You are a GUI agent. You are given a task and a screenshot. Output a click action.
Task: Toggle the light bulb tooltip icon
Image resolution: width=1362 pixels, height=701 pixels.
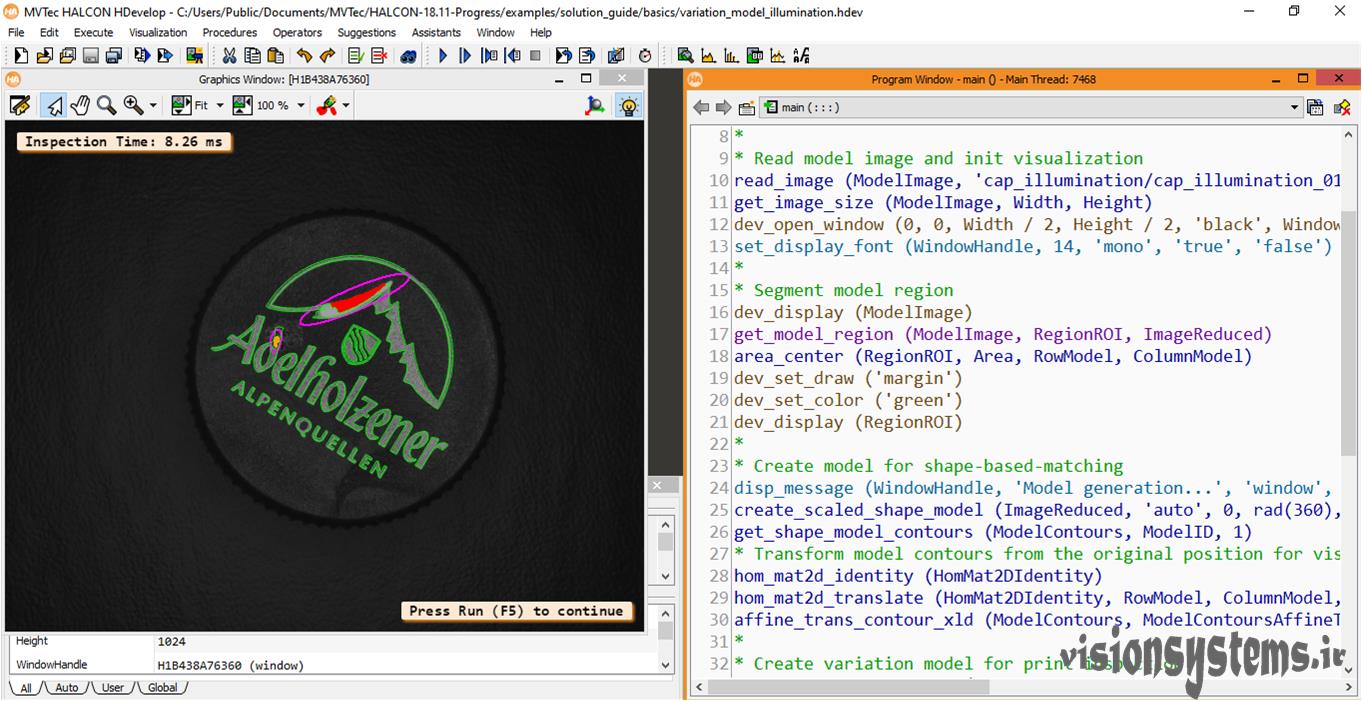pyautogui.click(x=629, y=105)
